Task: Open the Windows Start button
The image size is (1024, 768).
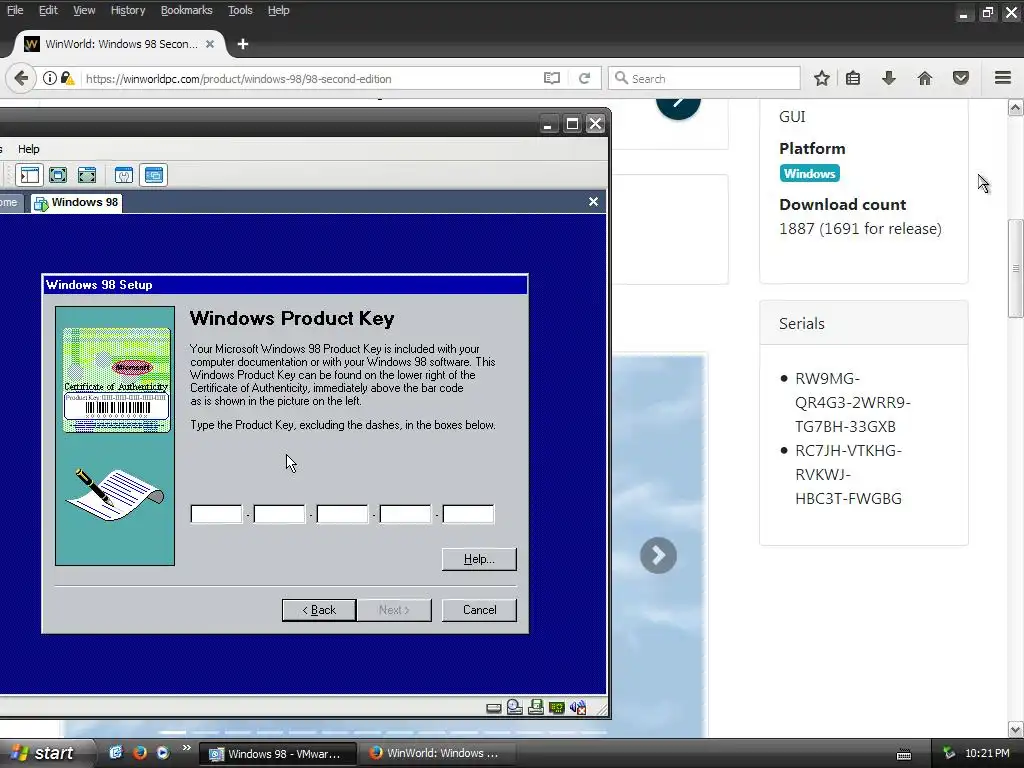Action: [44, 753]
